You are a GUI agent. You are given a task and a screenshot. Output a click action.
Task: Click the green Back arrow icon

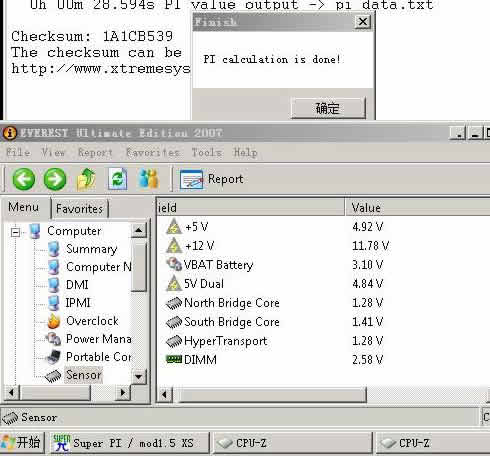(x=24, y=179)
